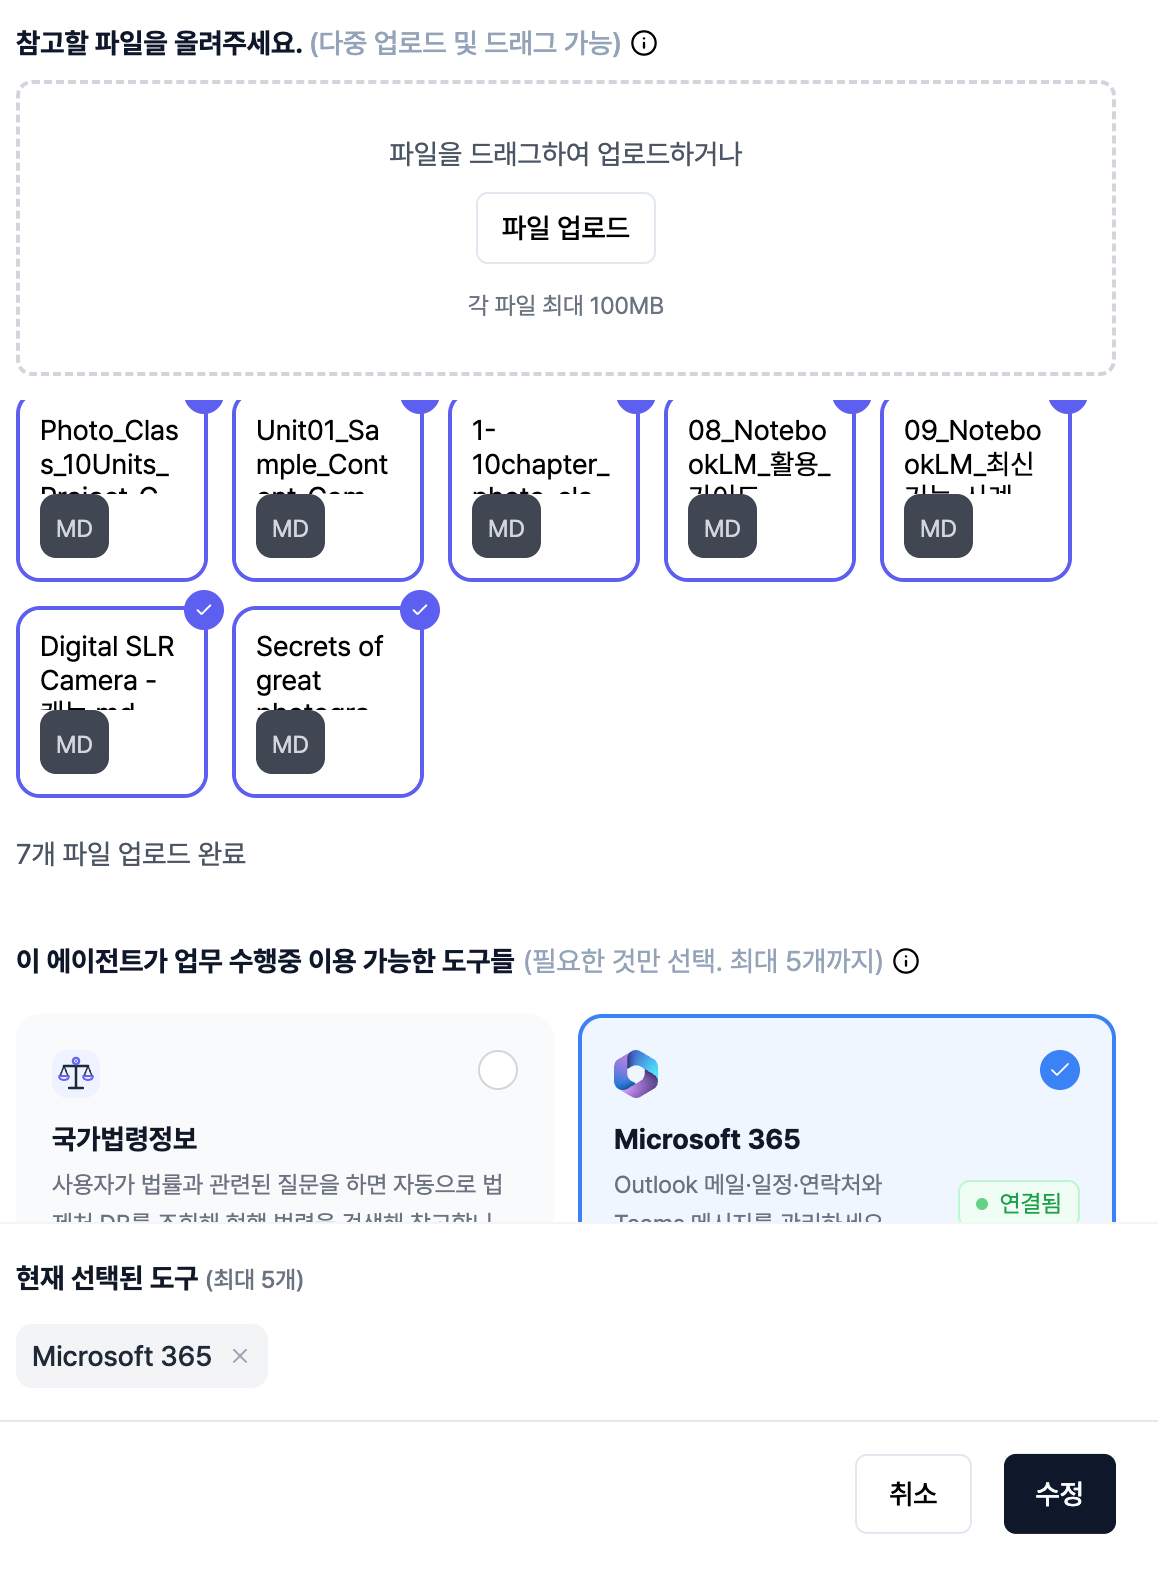Deselect the Digital SLR Camera file checkmark

coord(204,610)
